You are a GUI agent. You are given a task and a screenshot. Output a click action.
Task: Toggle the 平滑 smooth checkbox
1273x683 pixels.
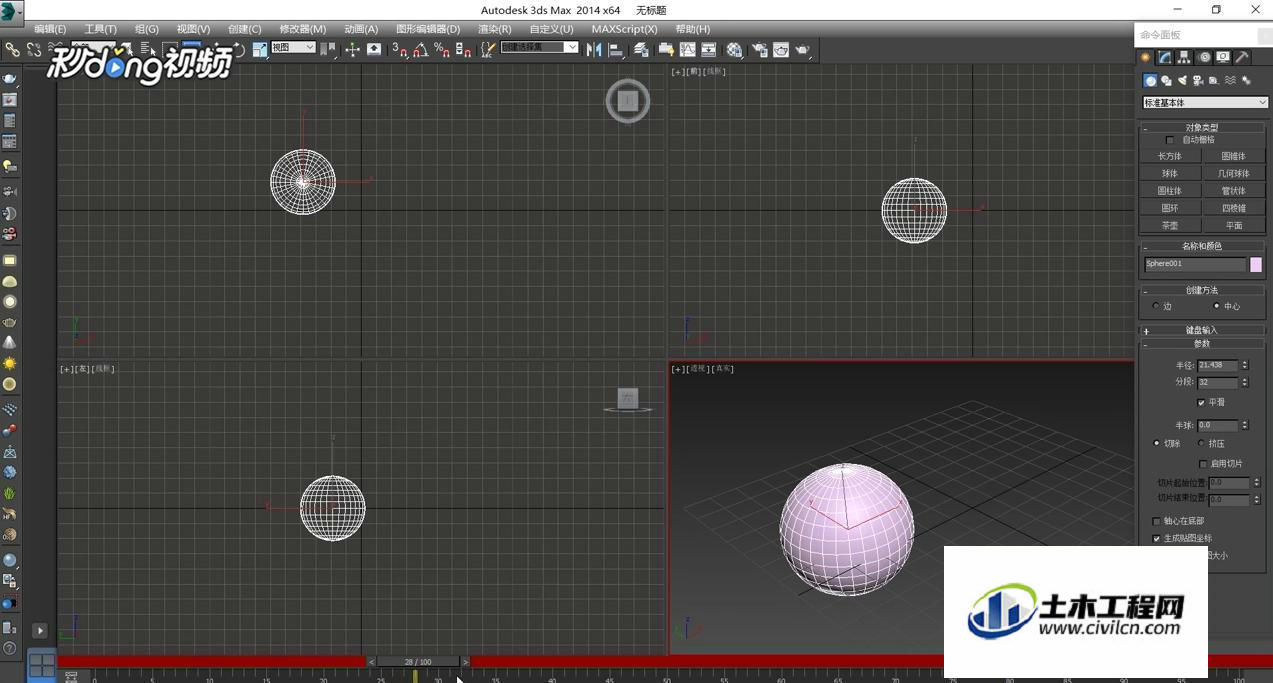tap(1201, 402)
